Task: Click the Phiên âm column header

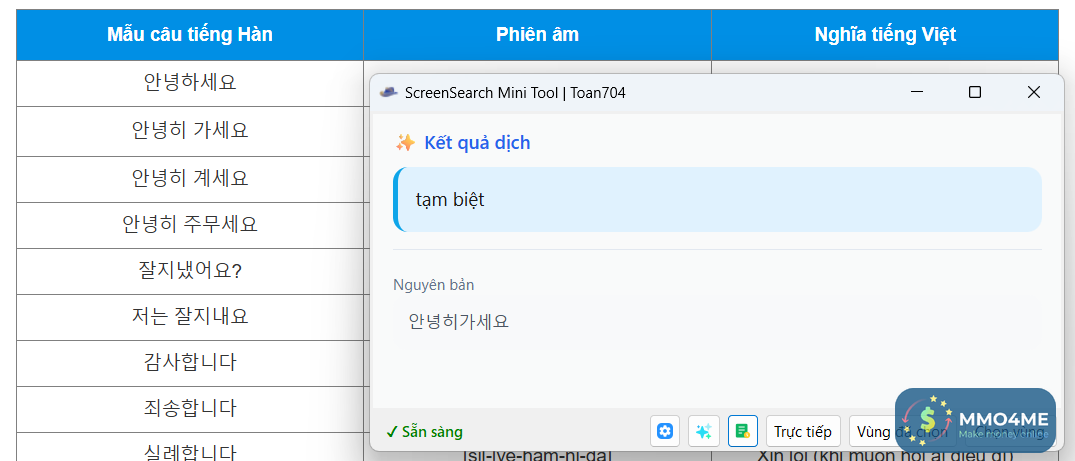Action: coord(537,35)
